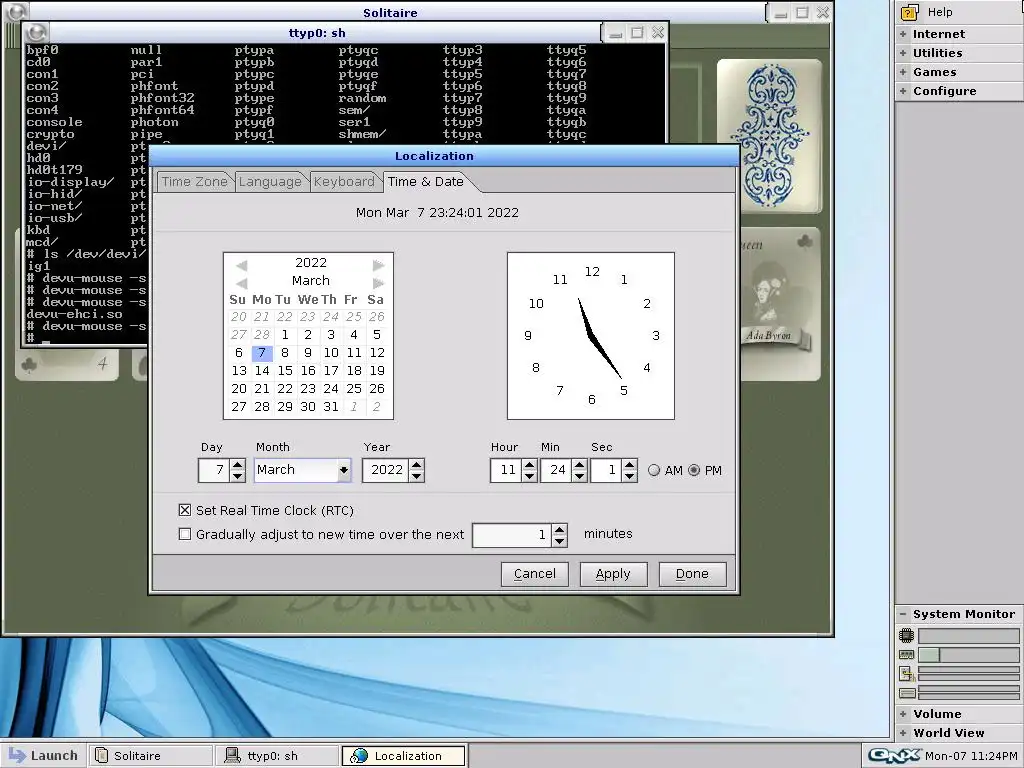Expand the World View group
The image size is (1024, 768).
(959, 733)
